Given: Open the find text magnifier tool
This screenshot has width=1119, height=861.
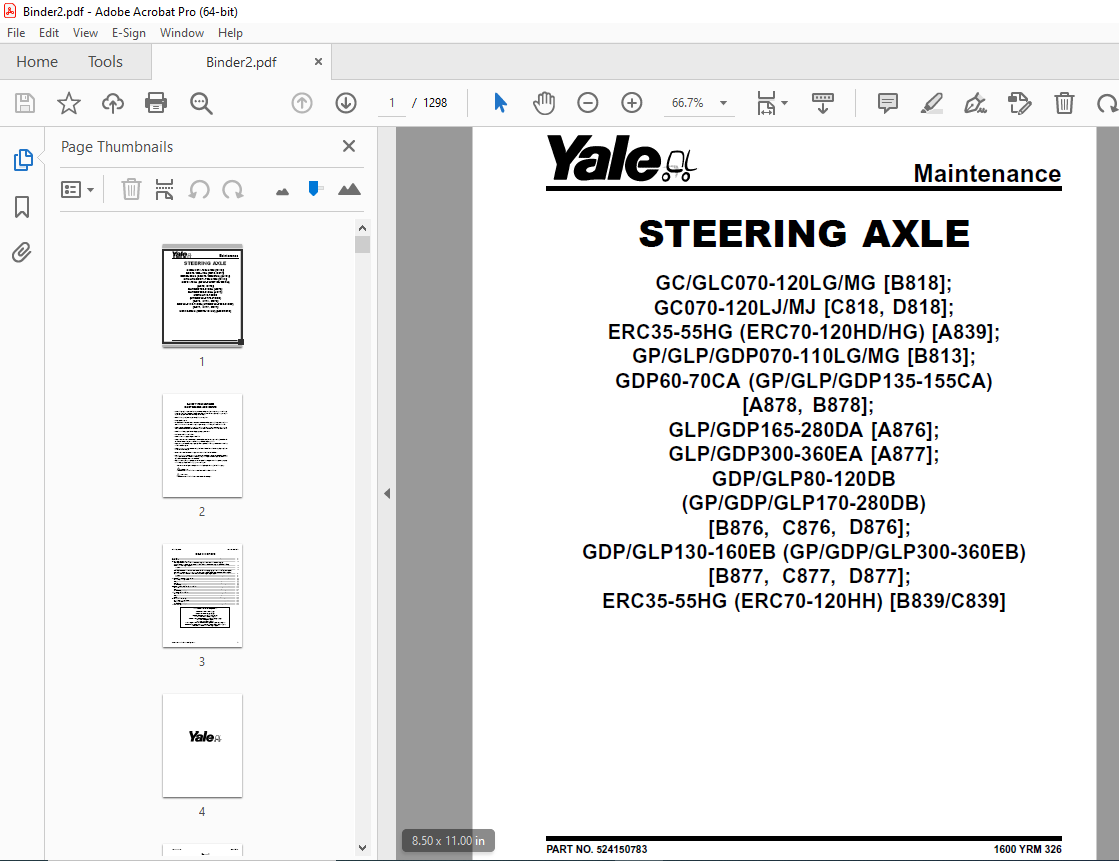Looking at the screenshot, I should click(201, 104).
